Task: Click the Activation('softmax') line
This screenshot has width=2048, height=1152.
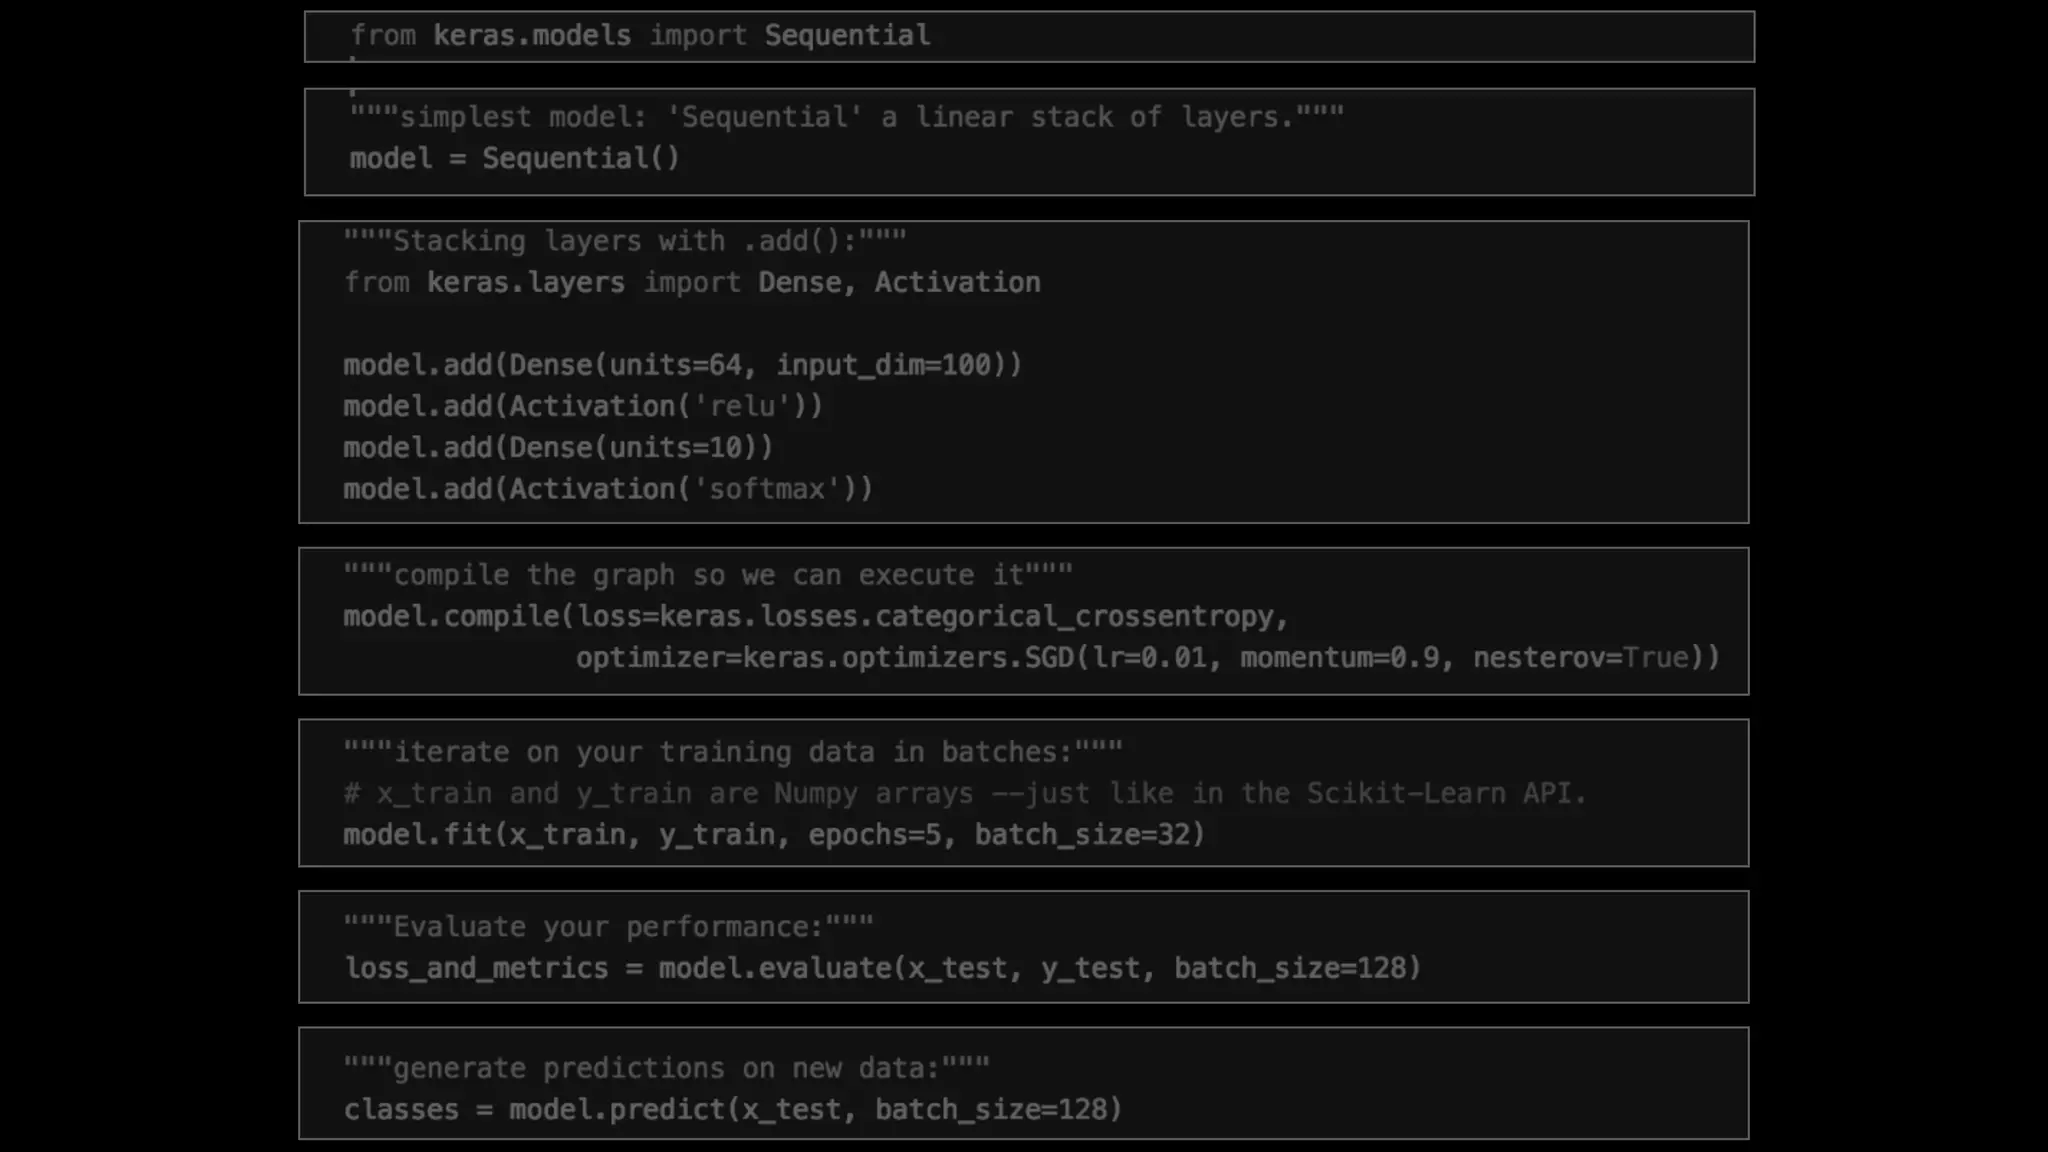Action: pos(608,489)
